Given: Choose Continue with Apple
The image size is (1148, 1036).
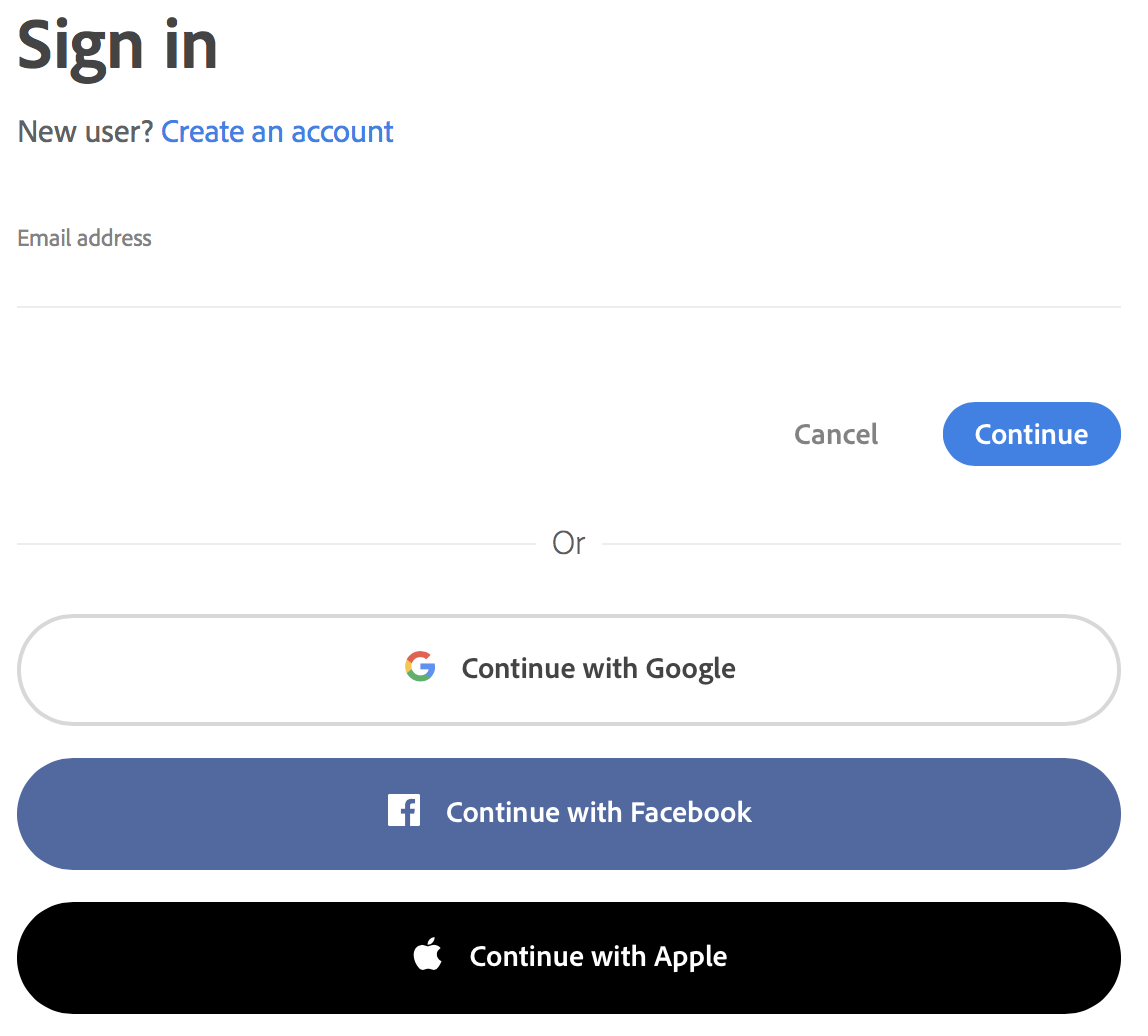Looking at the screenshot, I should (568, 956).
